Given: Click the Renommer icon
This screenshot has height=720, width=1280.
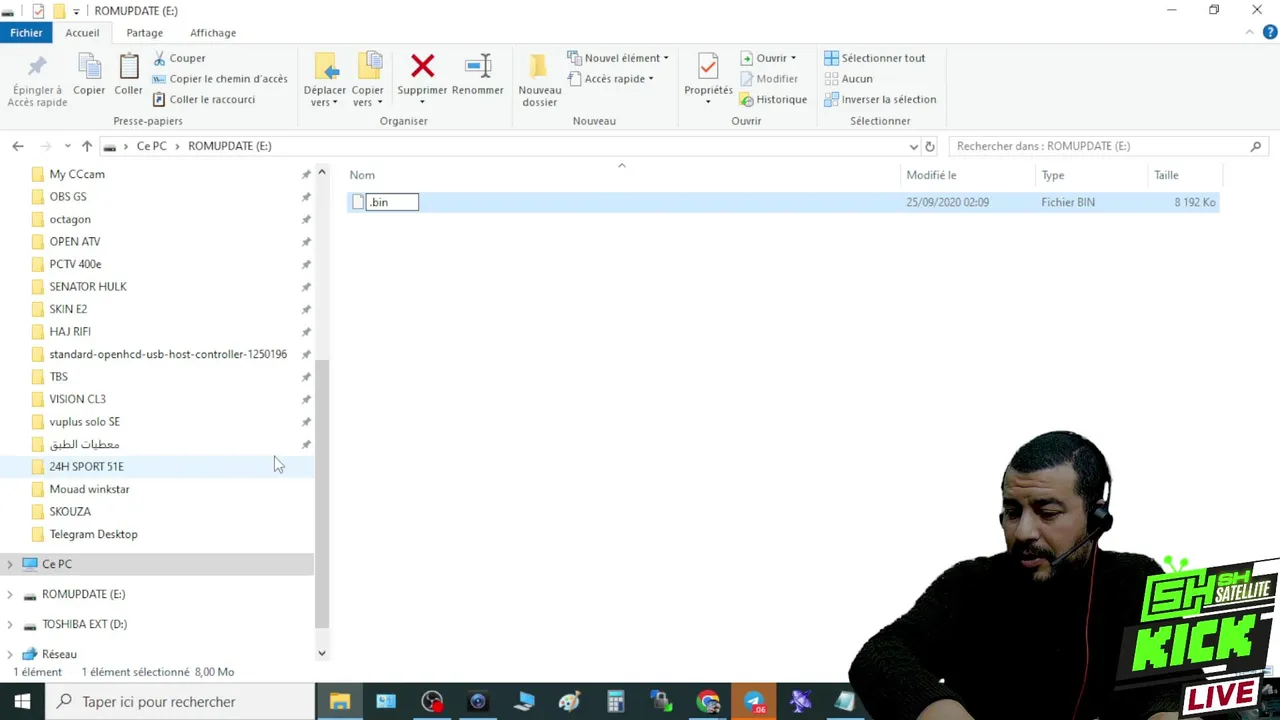Looking at the screenshot, I should [x=478, y=66].
